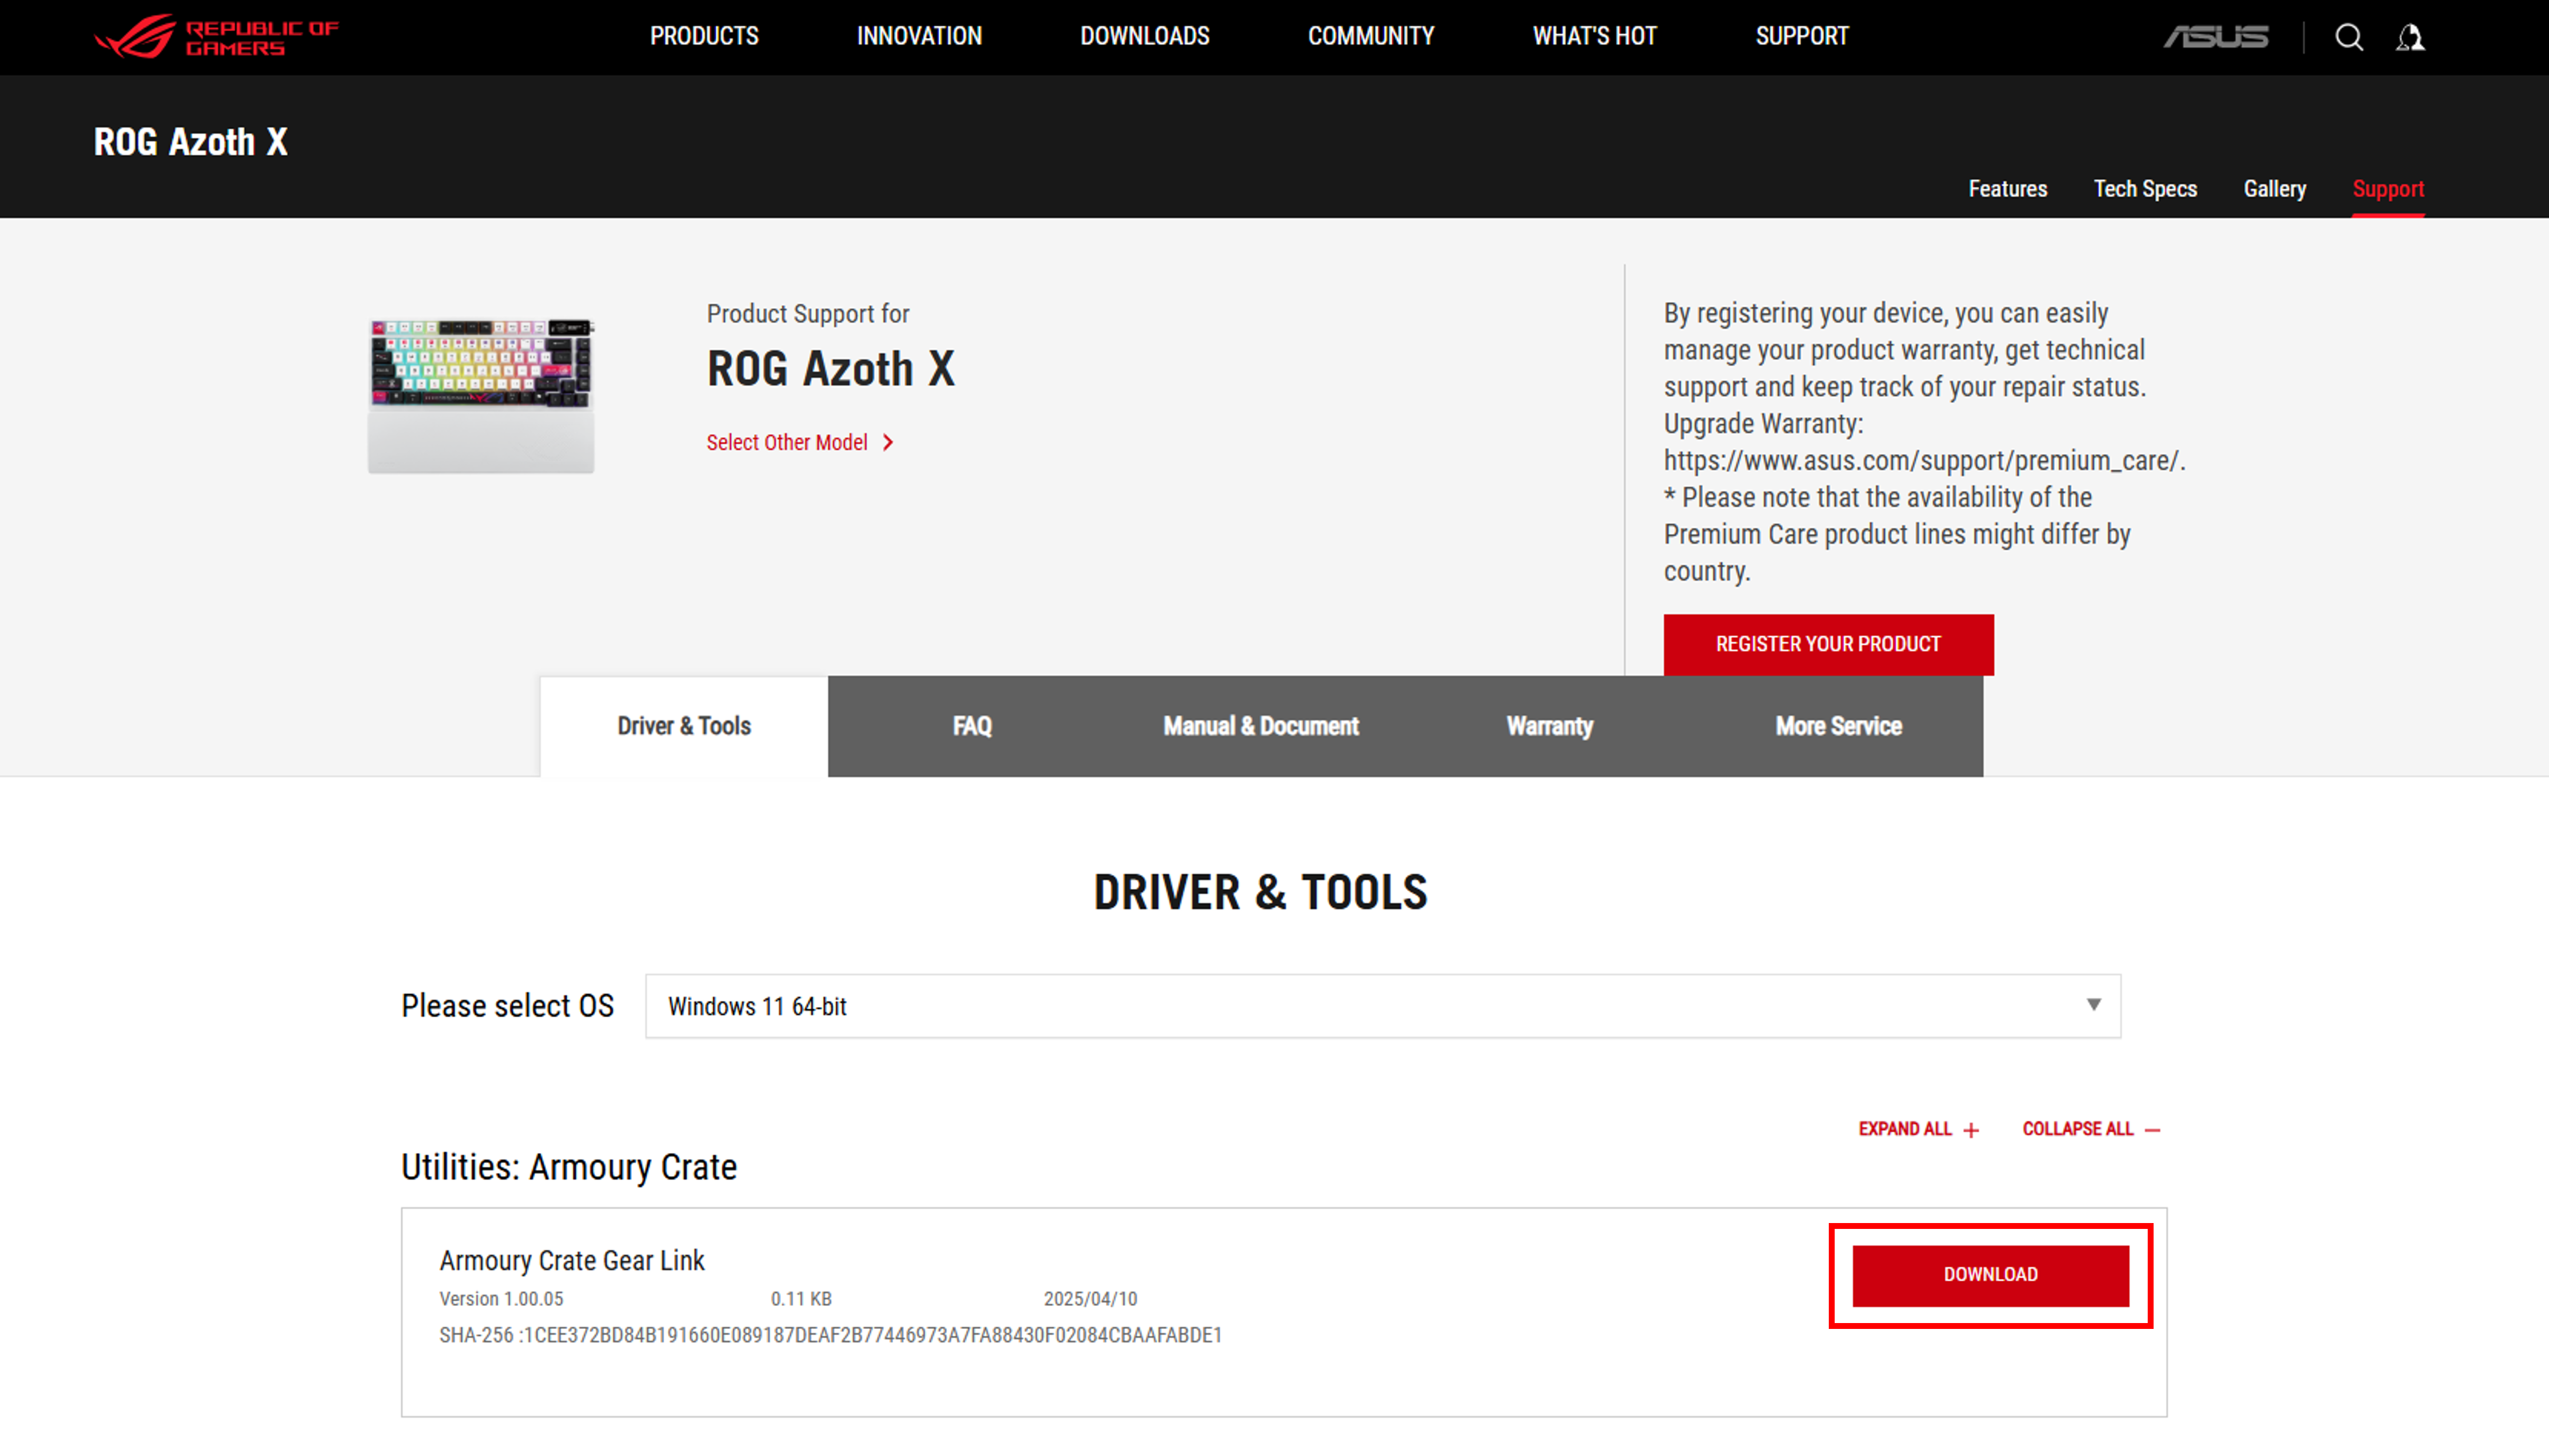Click the plus icon next to Expand All
The width and height of the screenshot is (2549, 1456).
(x=1971, y=1130)
